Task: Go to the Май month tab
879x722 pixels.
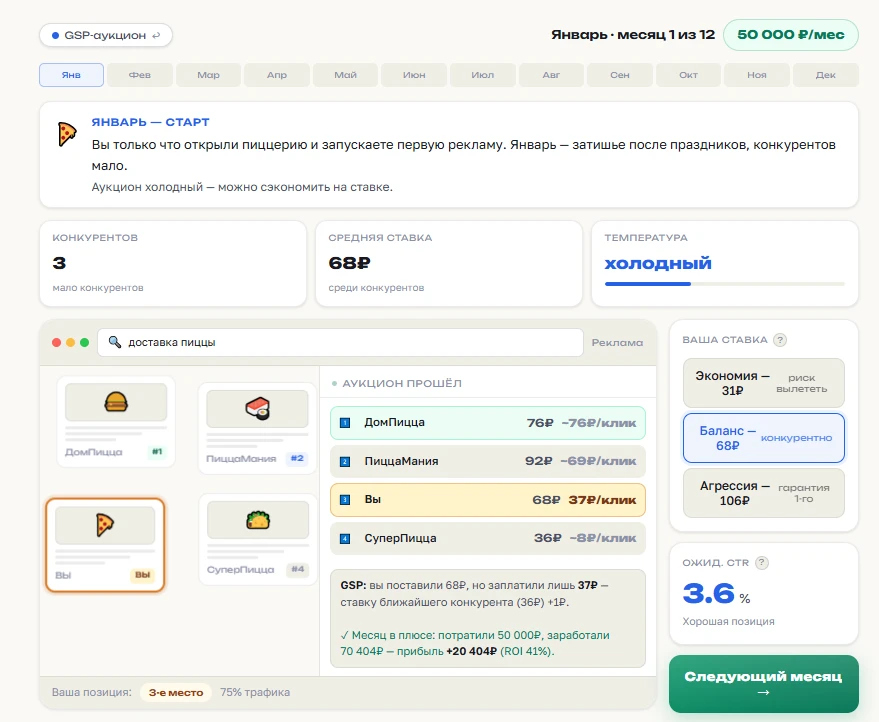Action: (x=345, y=75)
